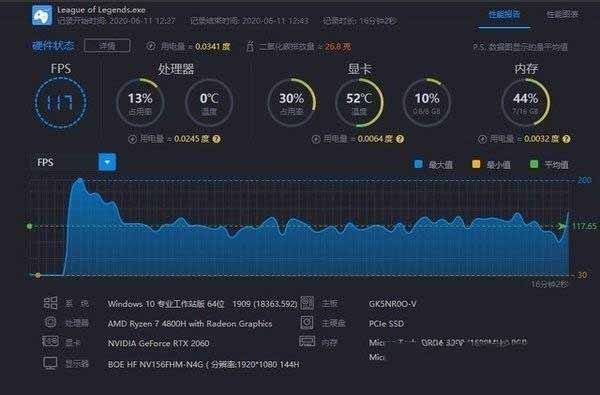Click the graphics card info icon

point(51,341)
